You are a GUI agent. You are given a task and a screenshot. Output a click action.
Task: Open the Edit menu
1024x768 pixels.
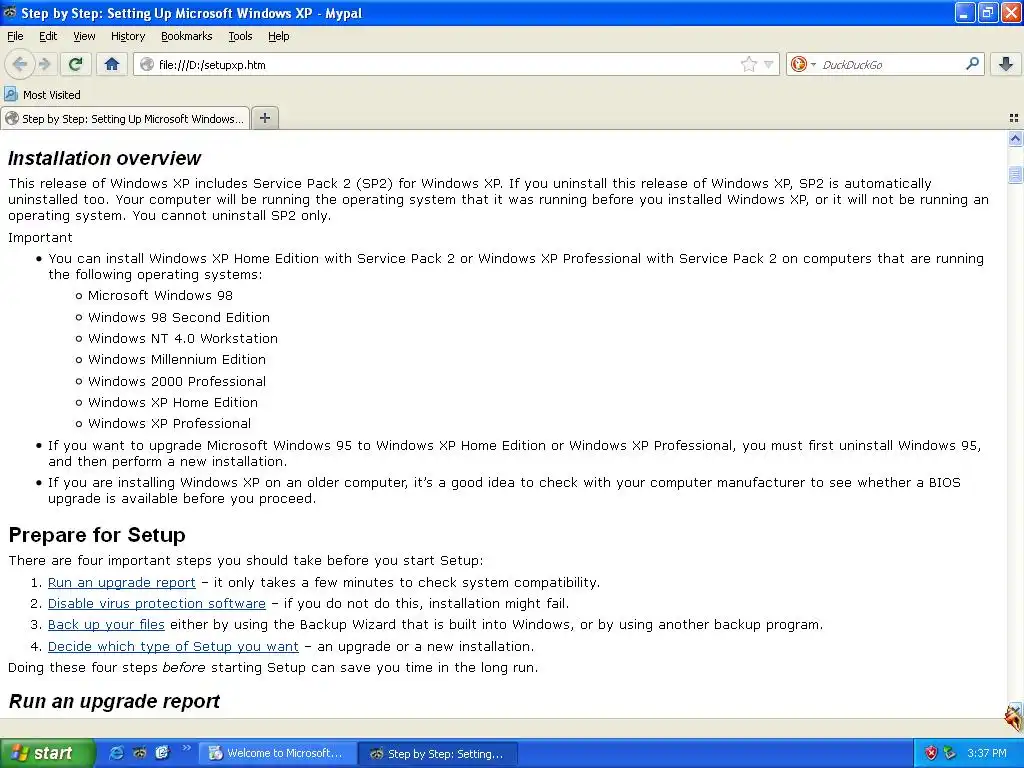click(x=48, y=36)
